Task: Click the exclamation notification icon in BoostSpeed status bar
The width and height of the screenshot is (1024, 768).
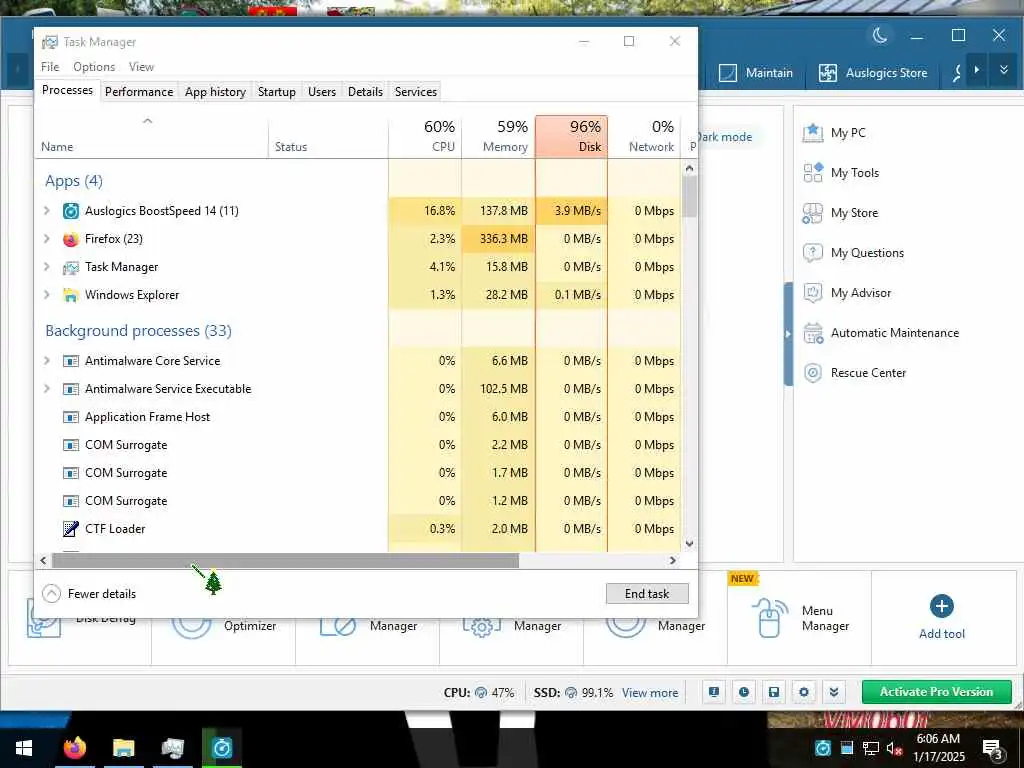Action: pyautogui.click(x=714, y=692)
